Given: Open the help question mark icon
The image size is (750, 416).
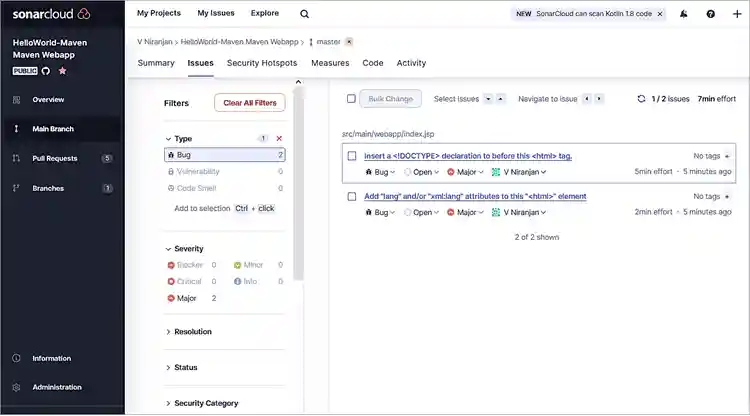Looking at the screenshot, I should tap(710, 14).
